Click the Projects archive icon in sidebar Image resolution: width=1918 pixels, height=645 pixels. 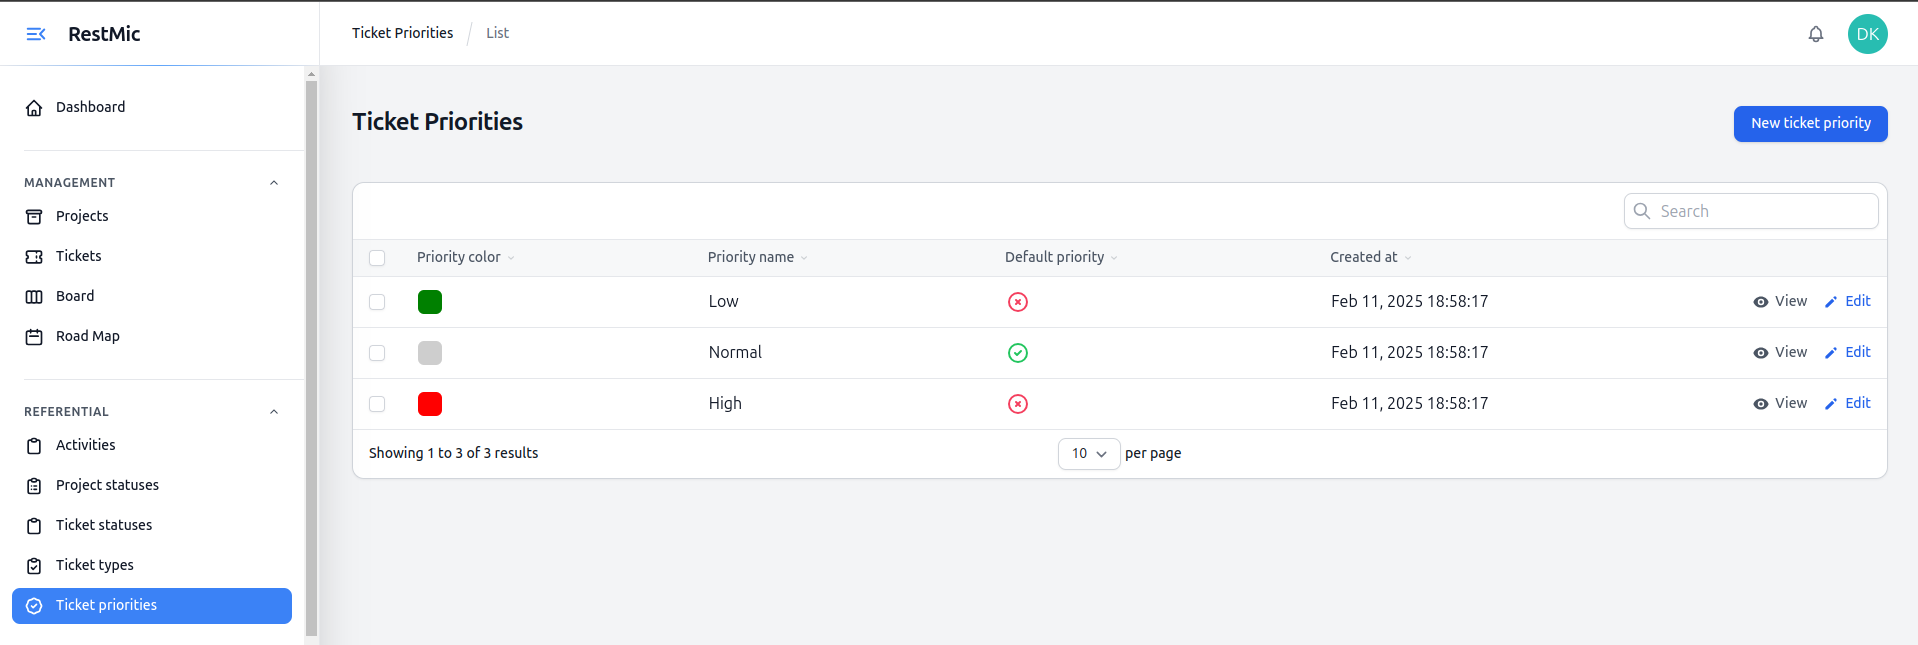point(34,217)
